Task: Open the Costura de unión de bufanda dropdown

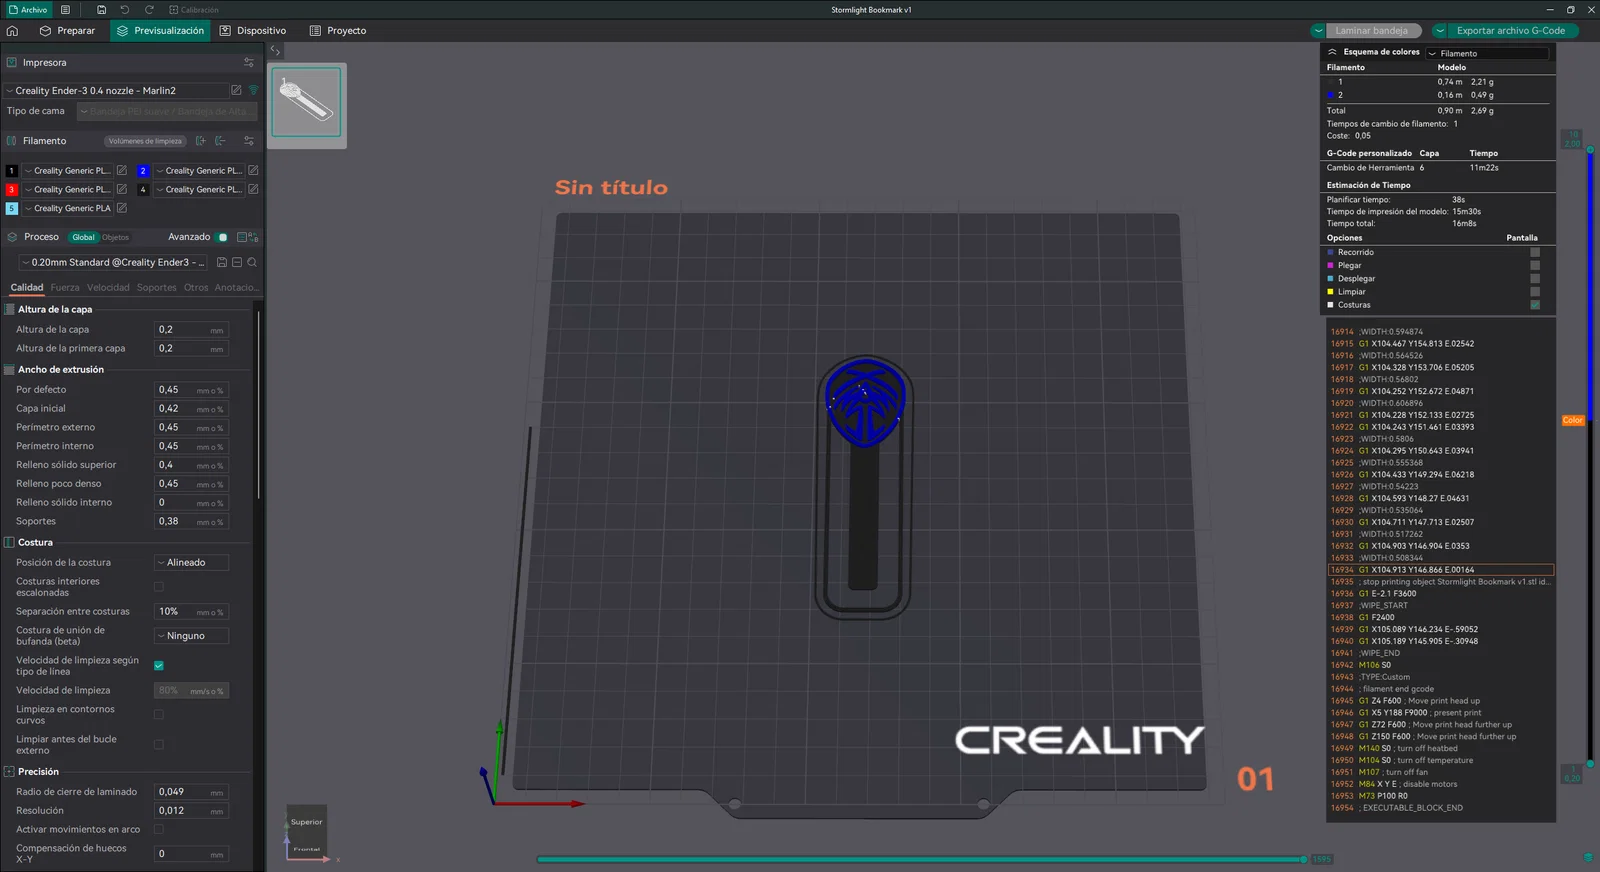Action: (x=191, y=636)
